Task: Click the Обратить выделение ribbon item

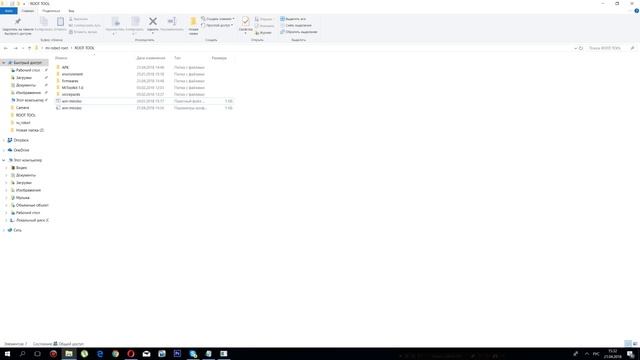Action: click(x=298, y=32)
